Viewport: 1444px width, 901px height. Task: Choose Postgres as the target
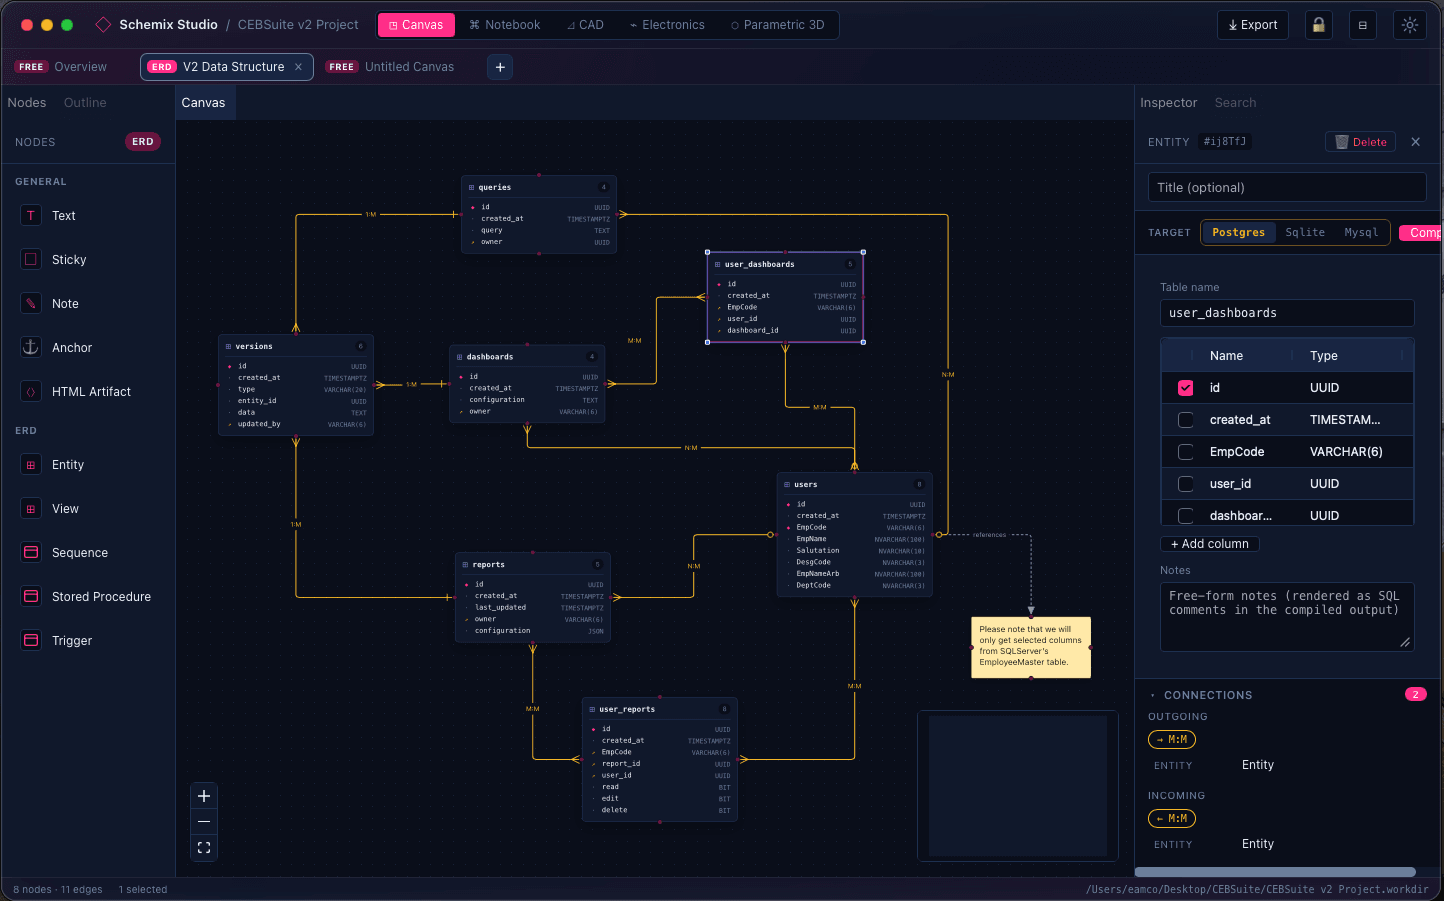click(1238, 232)
